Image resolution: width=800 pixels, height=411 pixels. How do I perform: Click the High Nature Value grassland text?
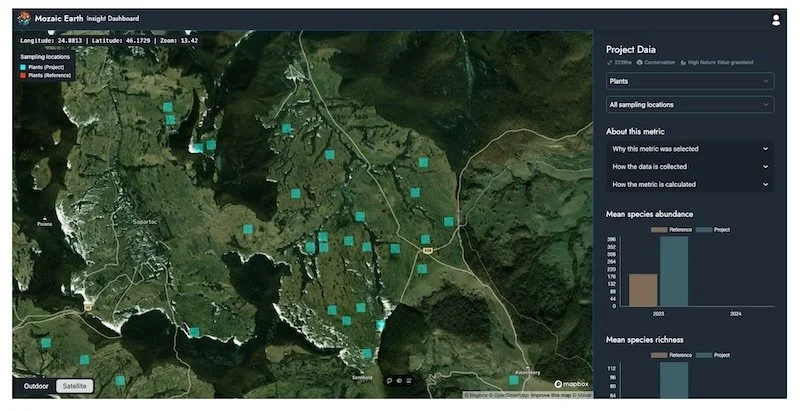[720, 62]
